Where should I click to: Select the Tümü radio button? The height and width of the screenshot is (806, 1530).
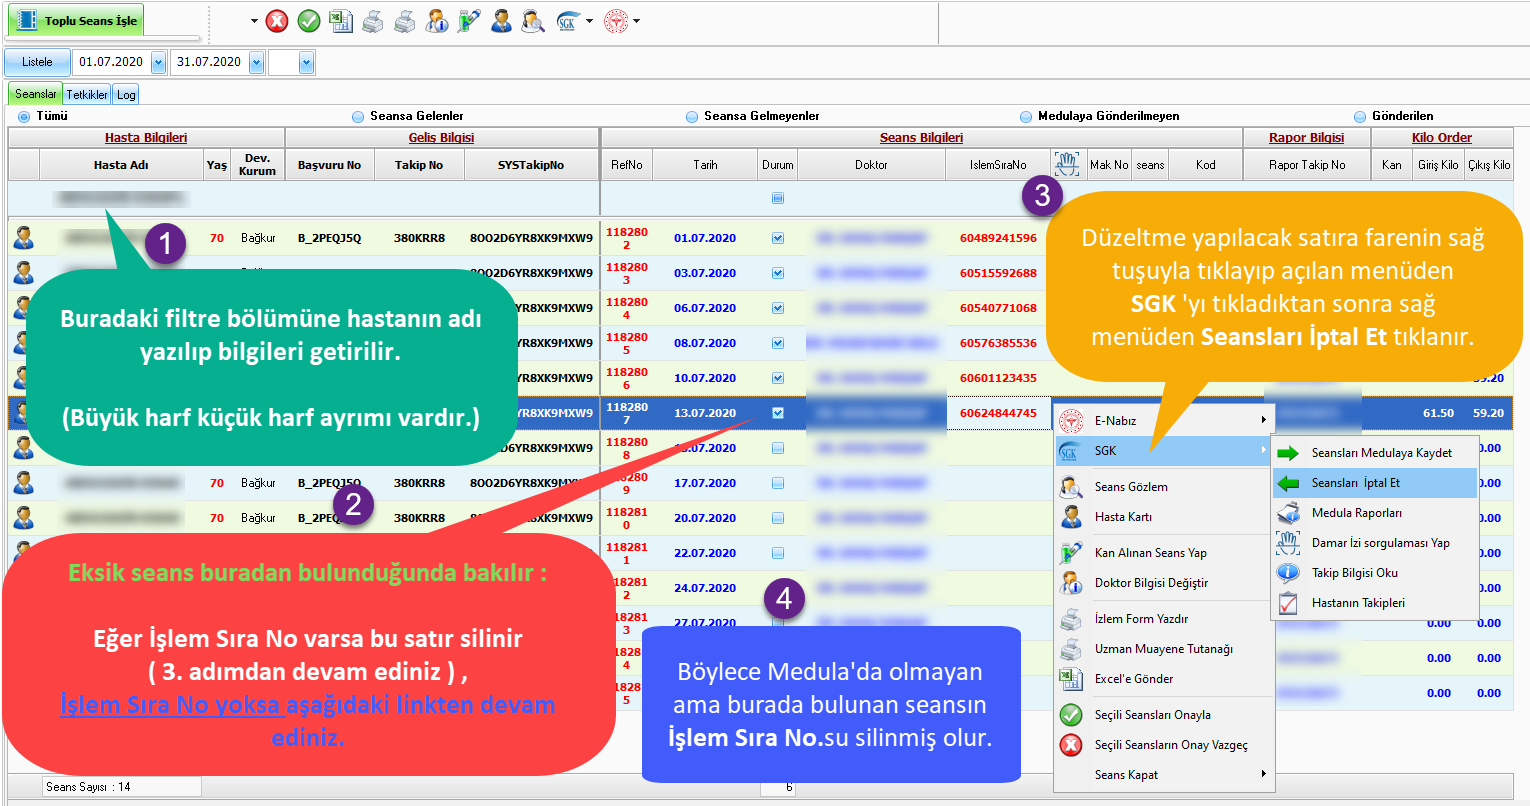(24, 116)
